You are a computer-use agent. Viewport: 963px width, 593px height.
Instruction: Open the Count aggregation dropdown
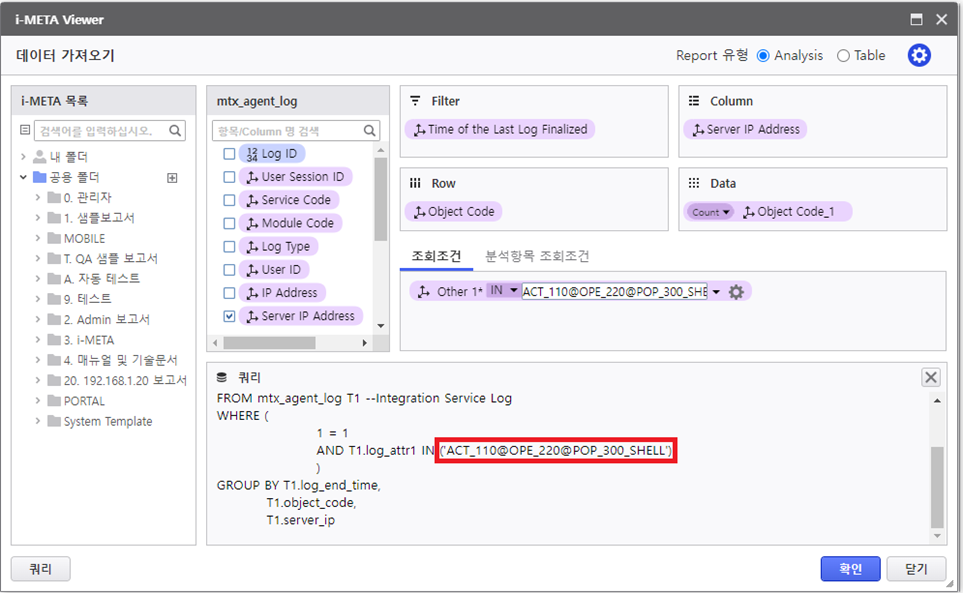tap(710, 212)
